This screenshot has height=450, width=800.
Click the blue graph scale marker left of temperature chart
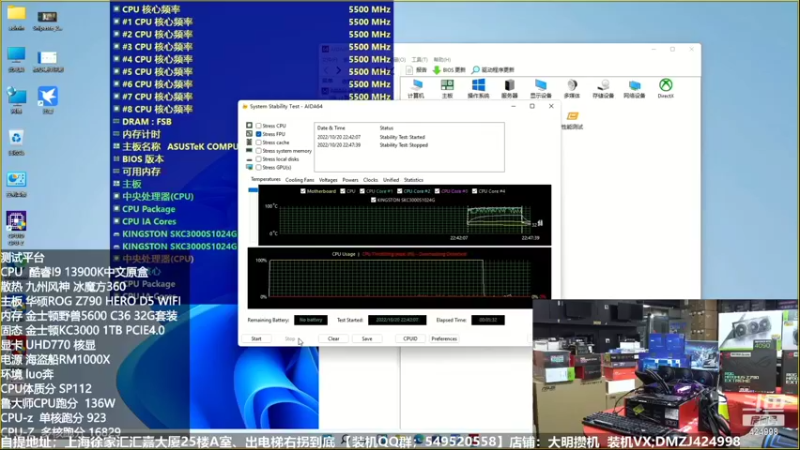tap(253, 190)
